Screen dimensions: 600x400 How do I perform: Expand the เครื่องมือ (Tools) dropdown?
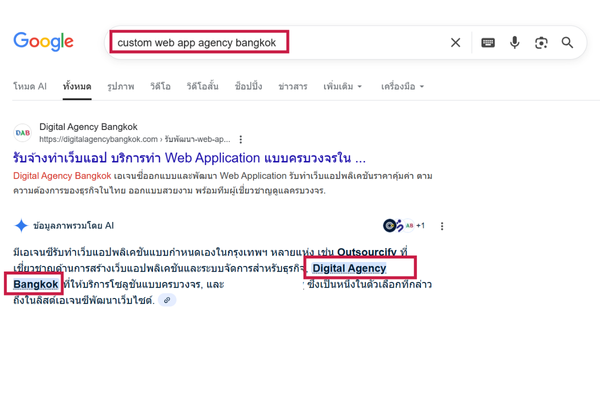click(402, 87)
